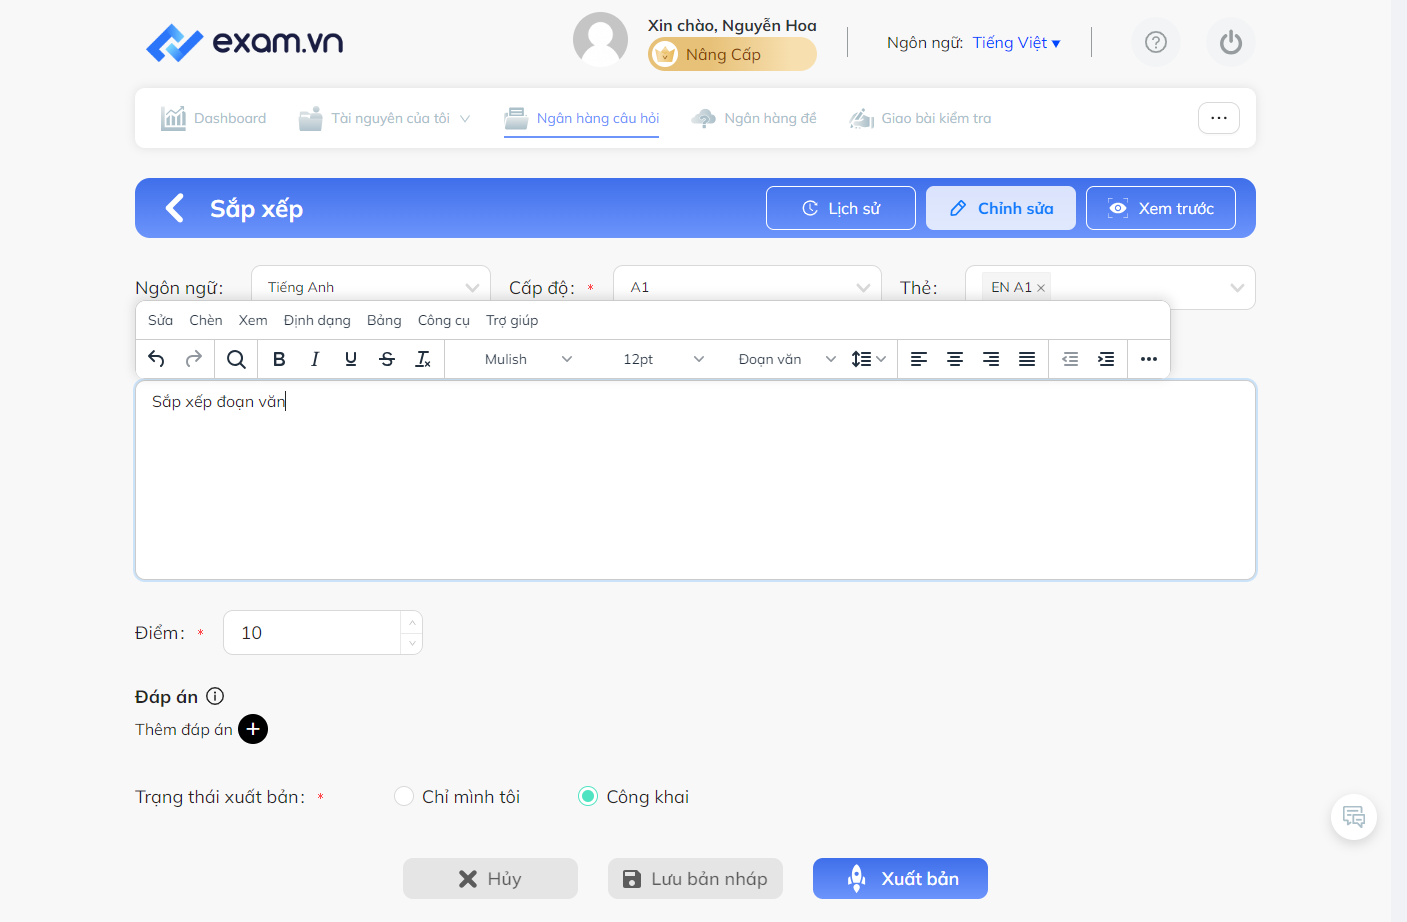Go to Ngân hàng đề tab
The image size is (1407, 922).
[x=754, y=118]
